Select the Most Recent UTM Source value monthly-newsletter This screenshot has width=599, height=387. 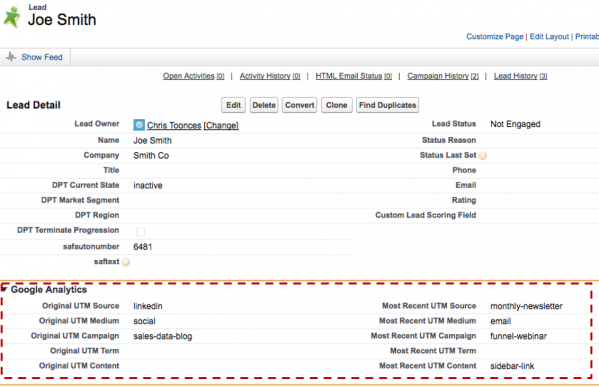click(526, 306)
